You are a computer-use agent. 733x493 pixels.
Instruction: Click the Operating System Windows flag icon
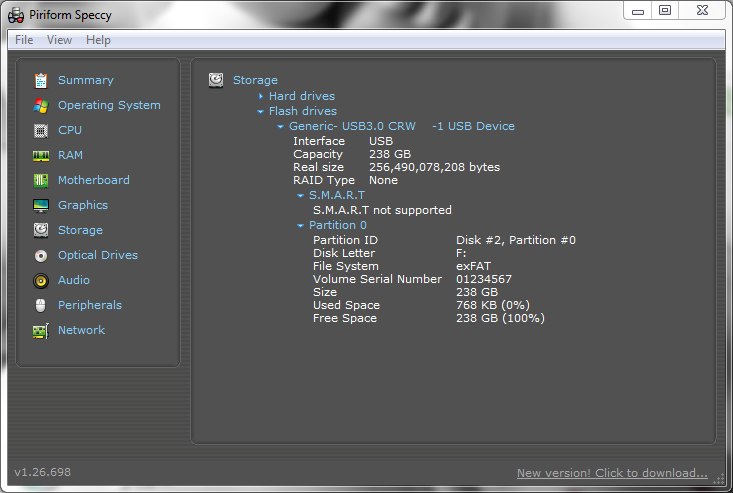pos(41,105)
